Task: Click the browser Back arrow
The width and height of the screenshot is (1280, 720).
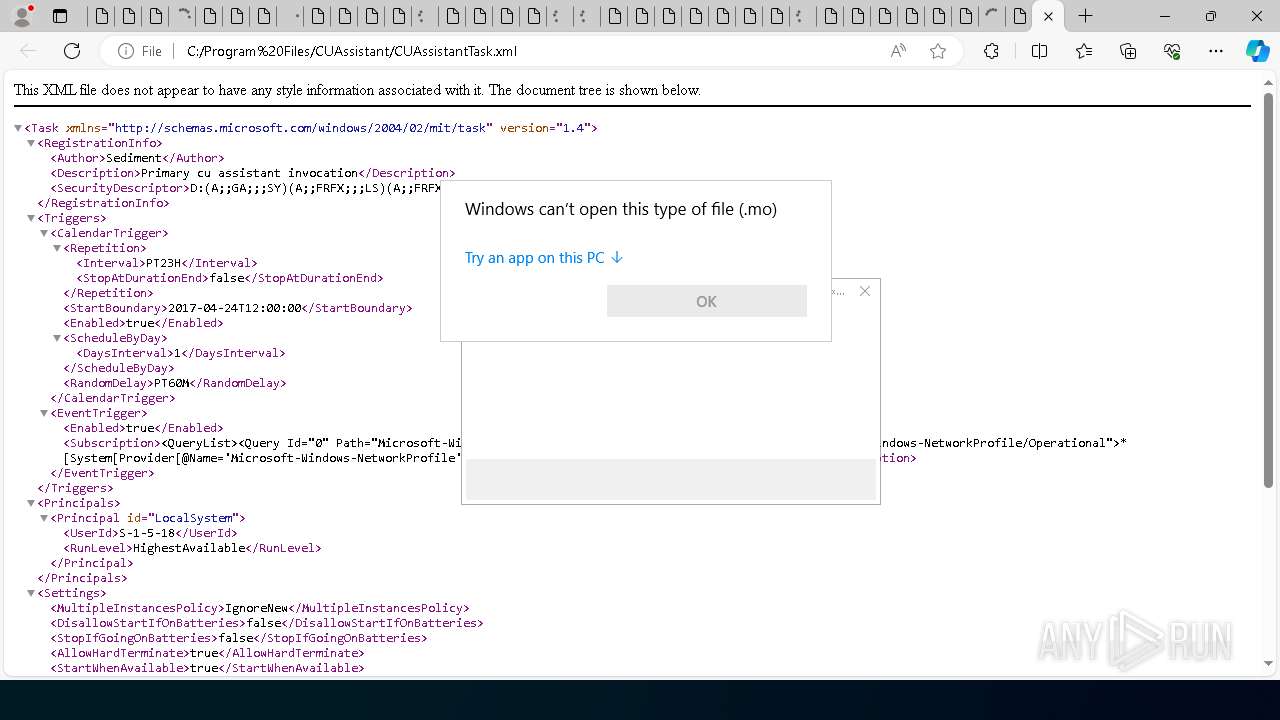Action: tap(28, 51)
